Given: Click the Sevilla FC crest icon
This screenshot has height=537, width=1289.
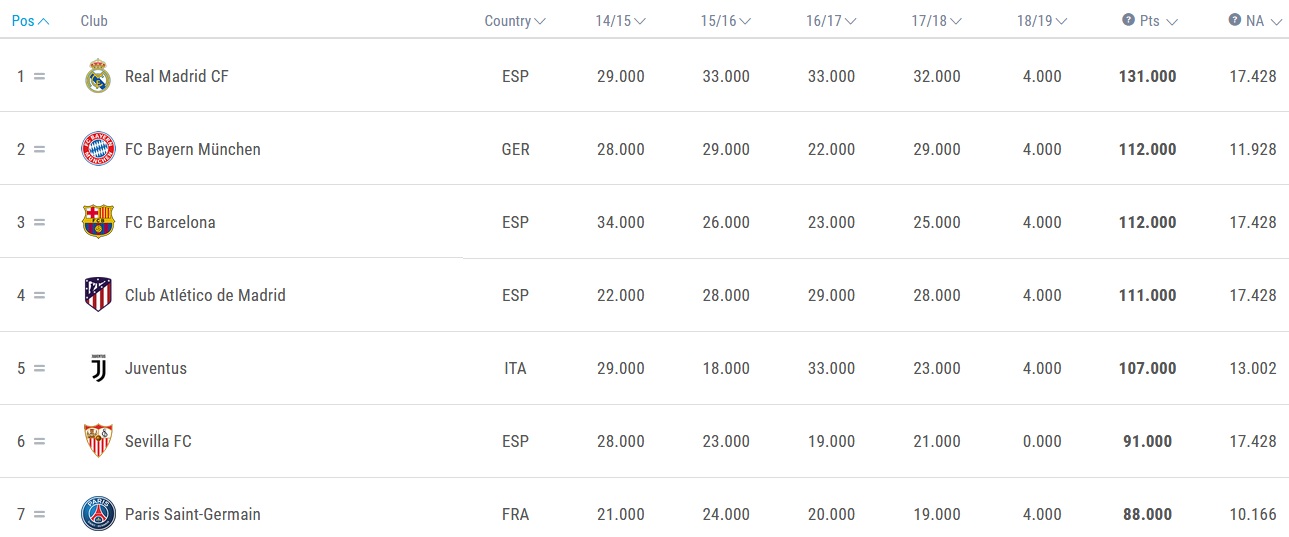Looking at the screenshot, I should click(x=98, y=441).
